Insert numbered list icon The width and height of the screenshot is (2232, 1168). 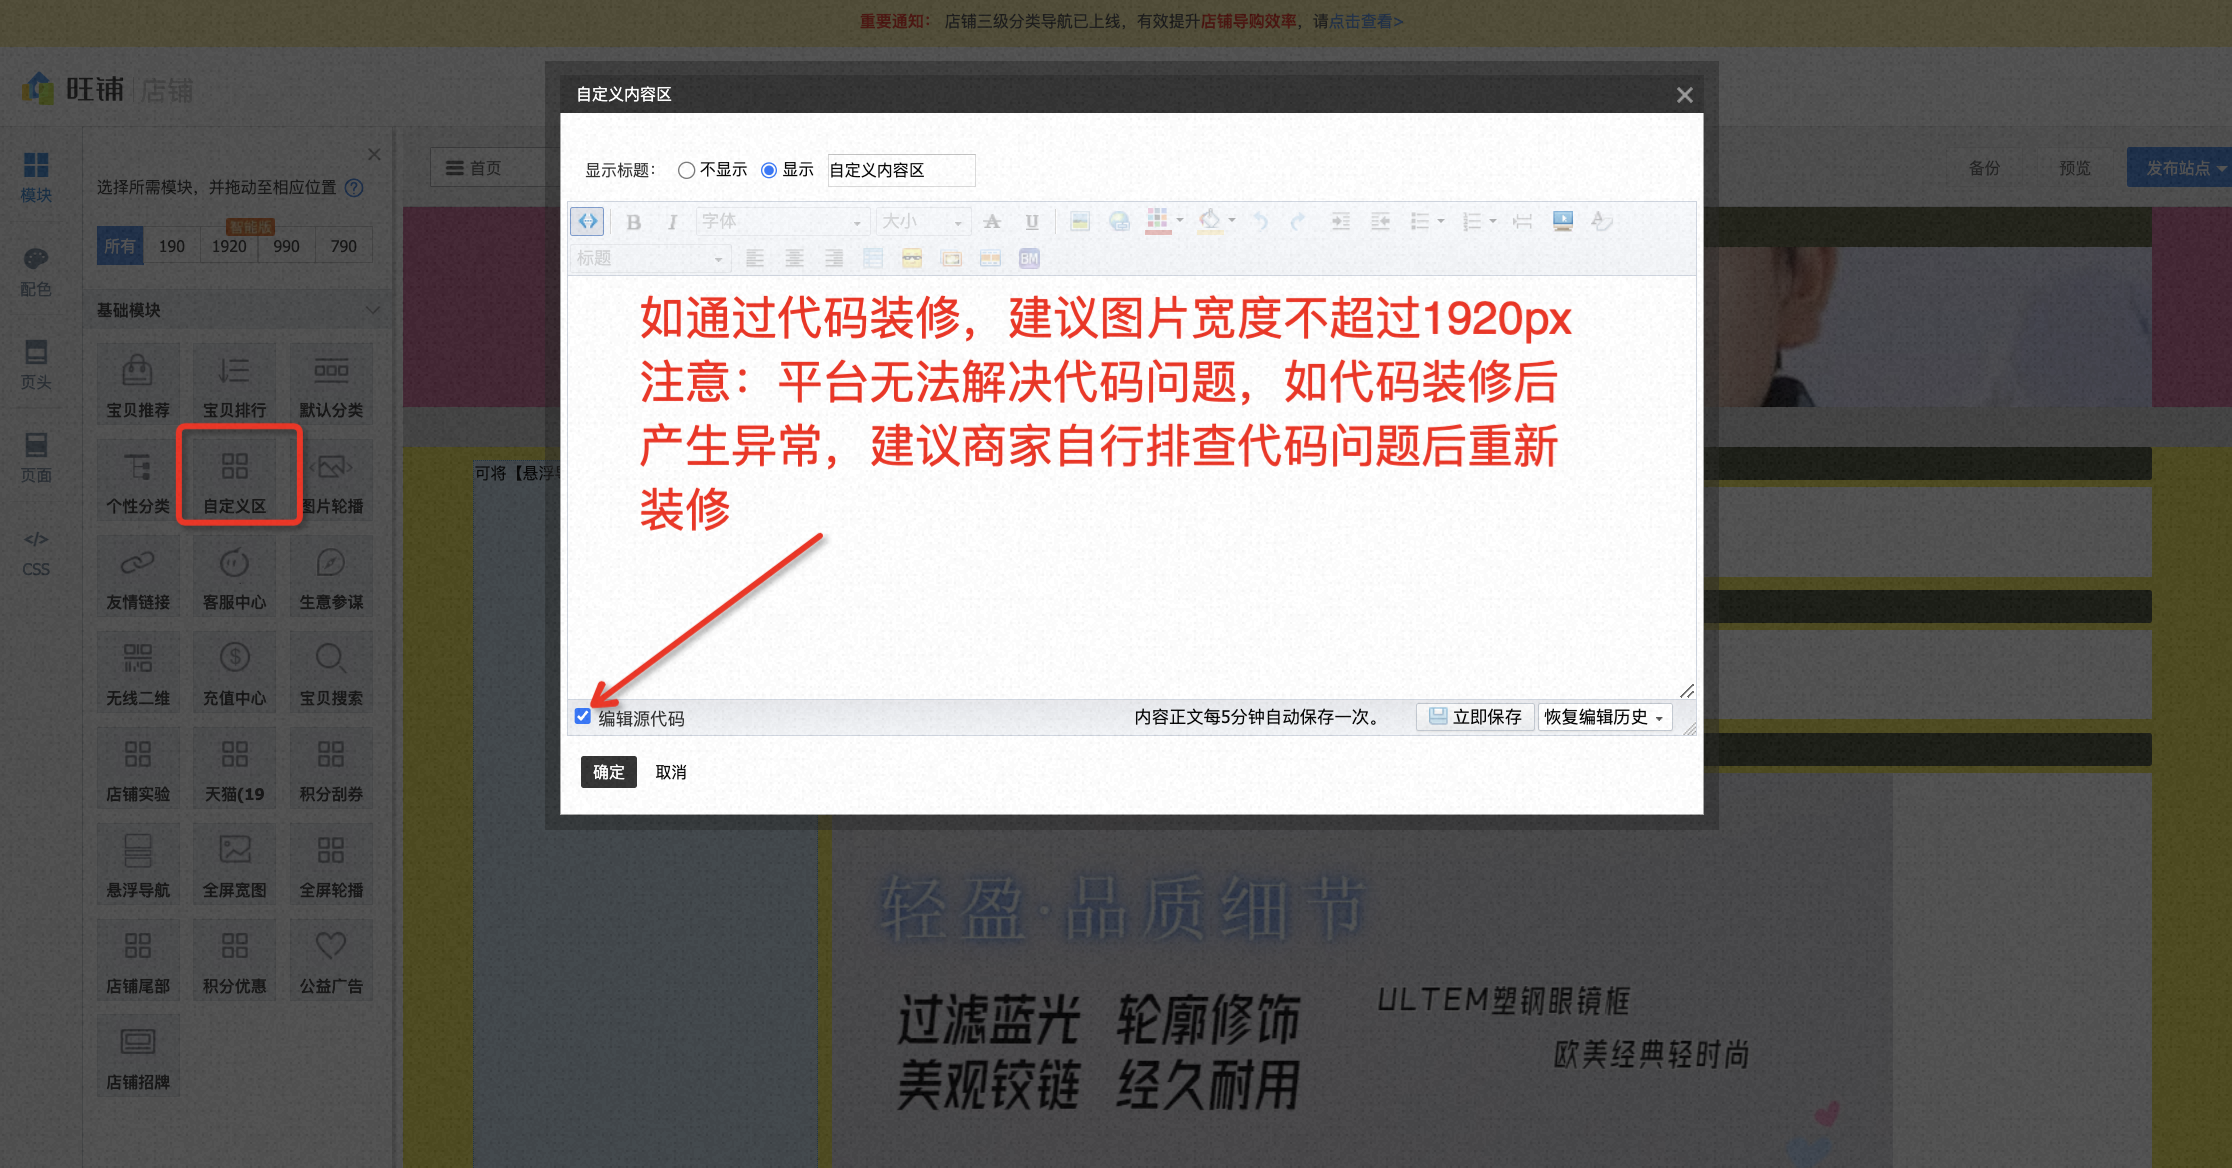coord(1471,221)
